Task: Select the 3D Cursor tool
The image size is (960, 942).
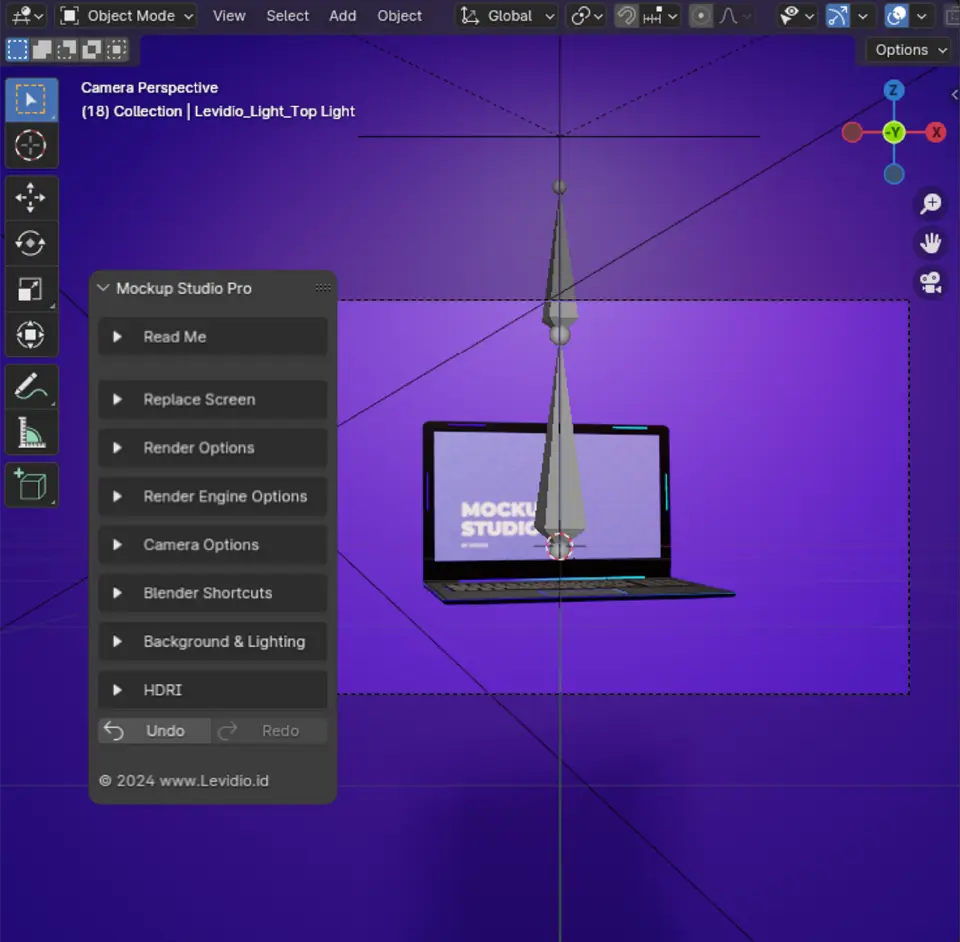Action: pyautogui.click(x=31, y=145)
